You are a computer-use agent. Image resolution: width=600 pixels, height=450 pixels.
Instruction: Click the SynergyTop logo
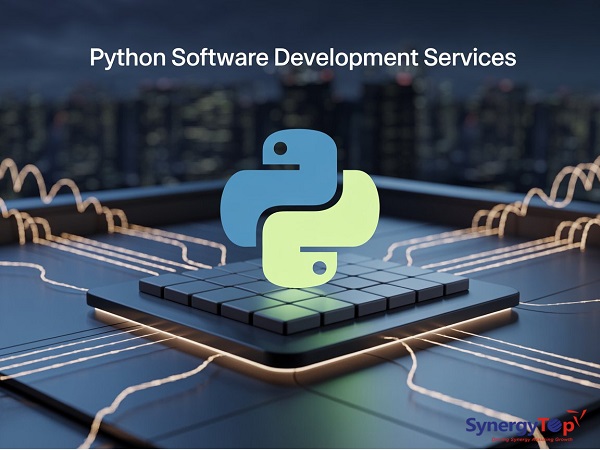(x=526, y=426)
